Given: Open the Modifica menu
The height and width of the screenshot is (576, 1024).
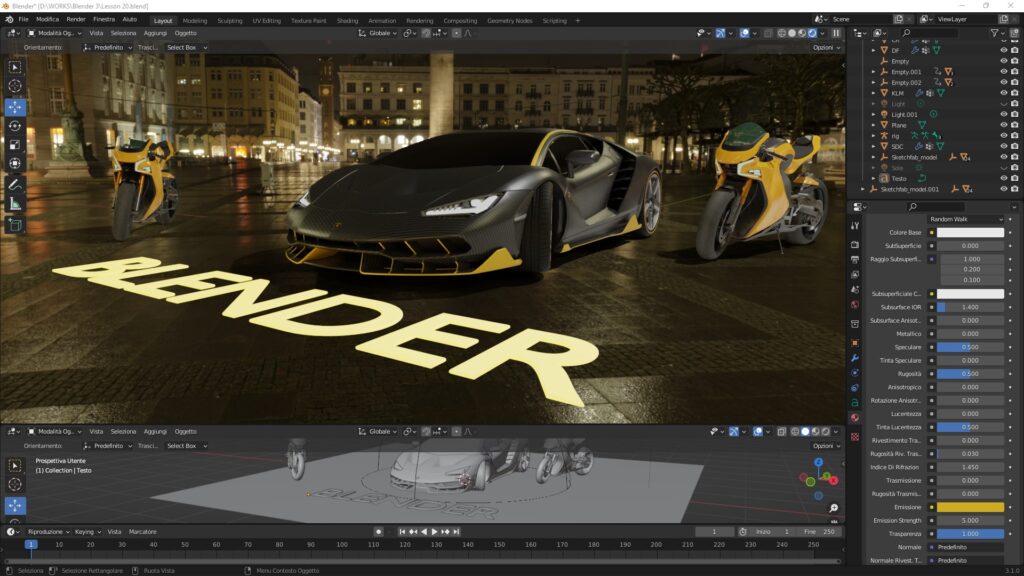Looking at the screenshot, I should point(47,20).
